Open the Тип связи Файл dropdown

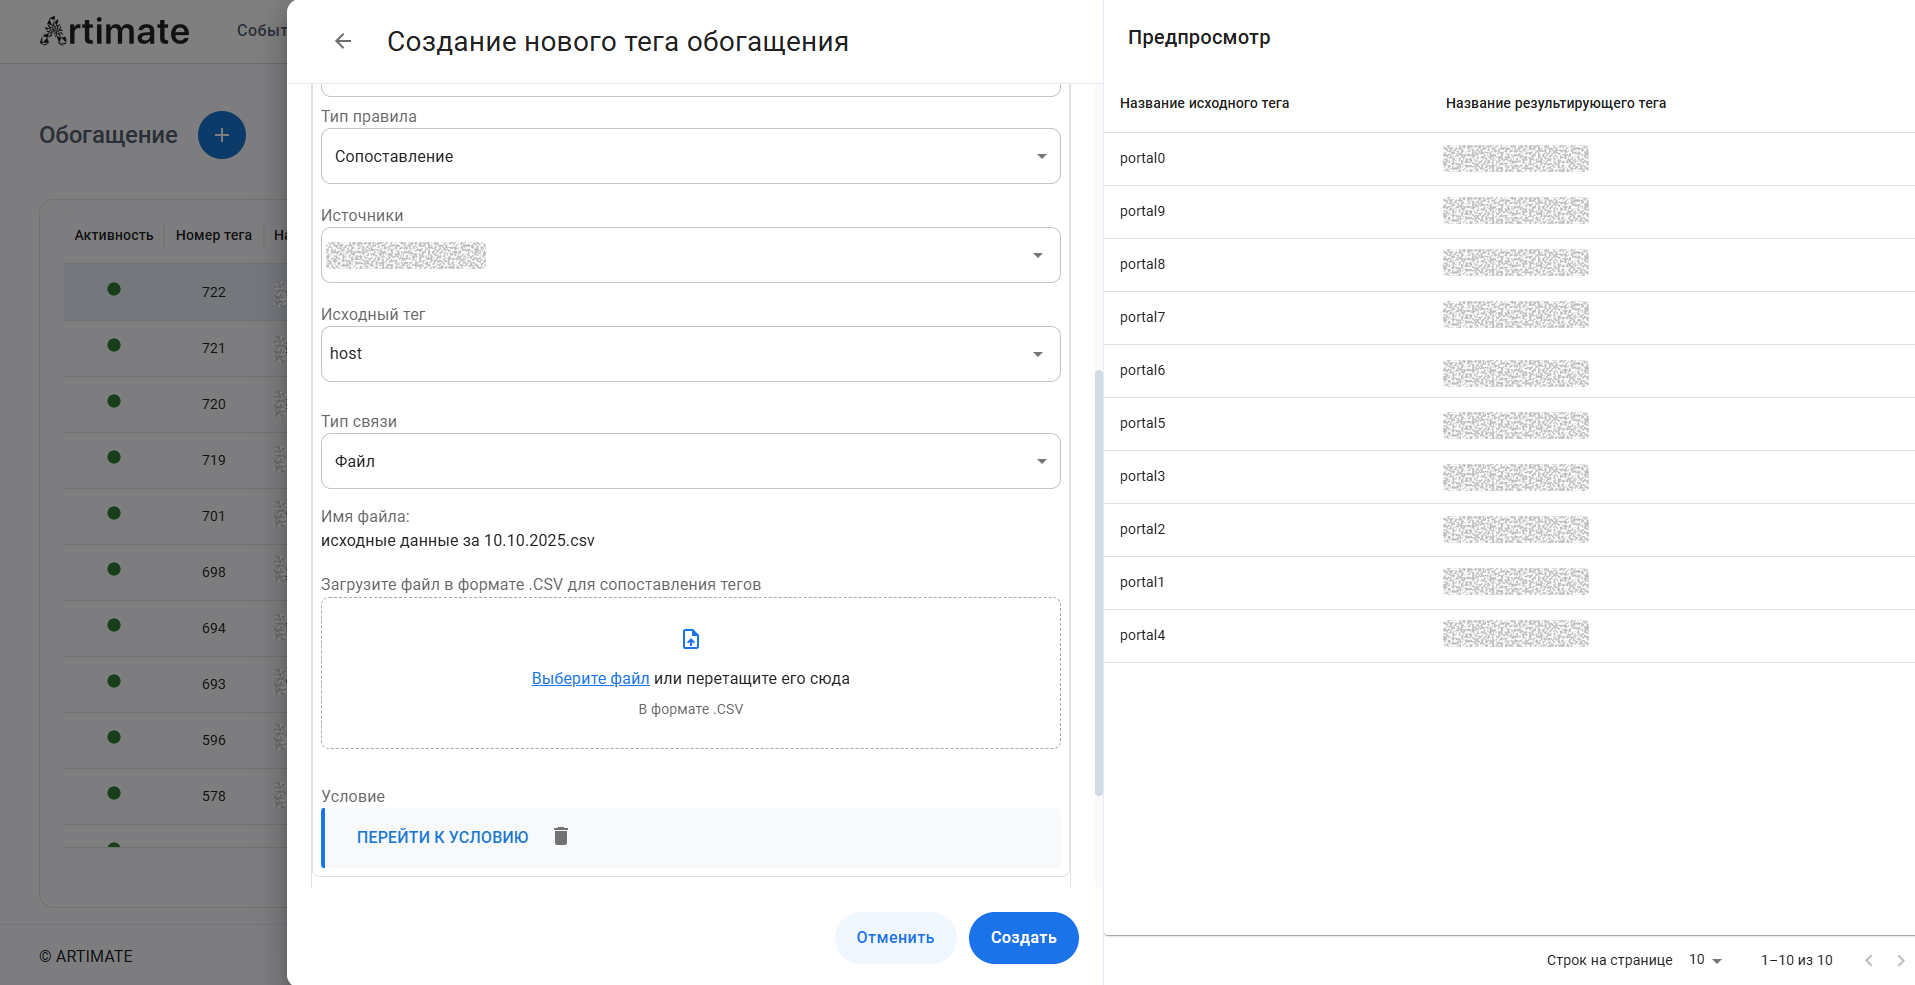pos(690,461)
